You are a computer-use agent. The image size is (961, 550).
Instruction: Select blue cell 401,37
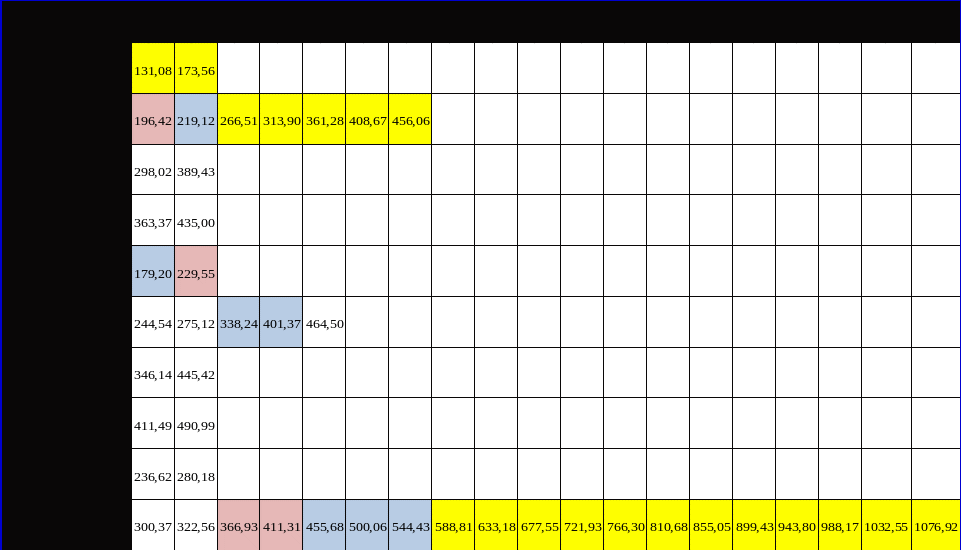coord(281,323)
